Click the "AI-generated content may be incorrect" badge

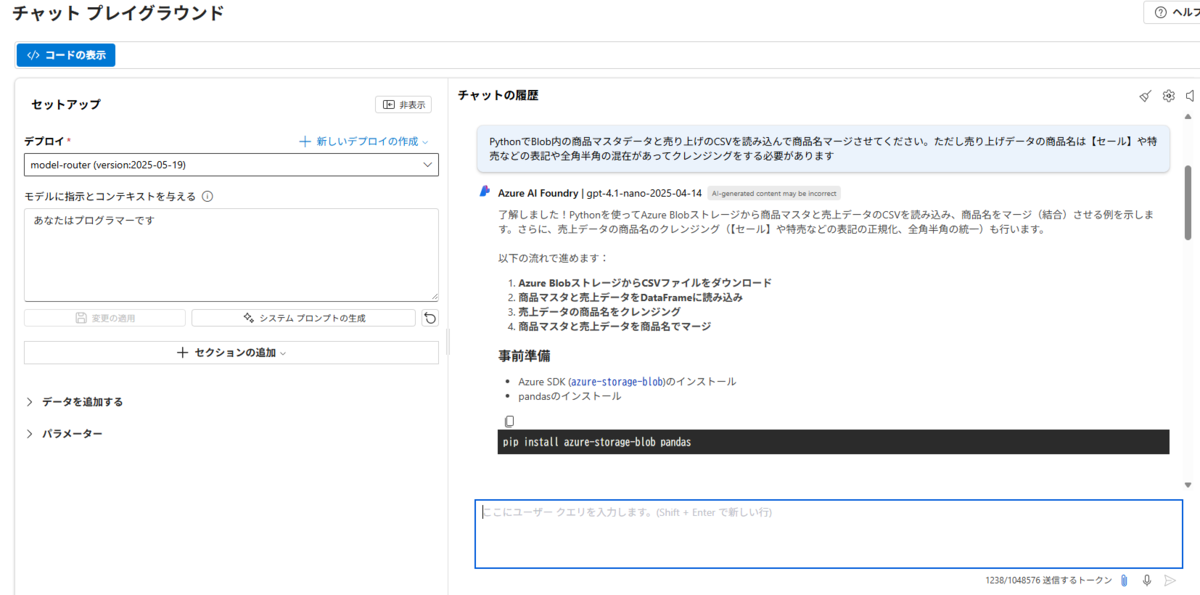click(x=774, y=193)
